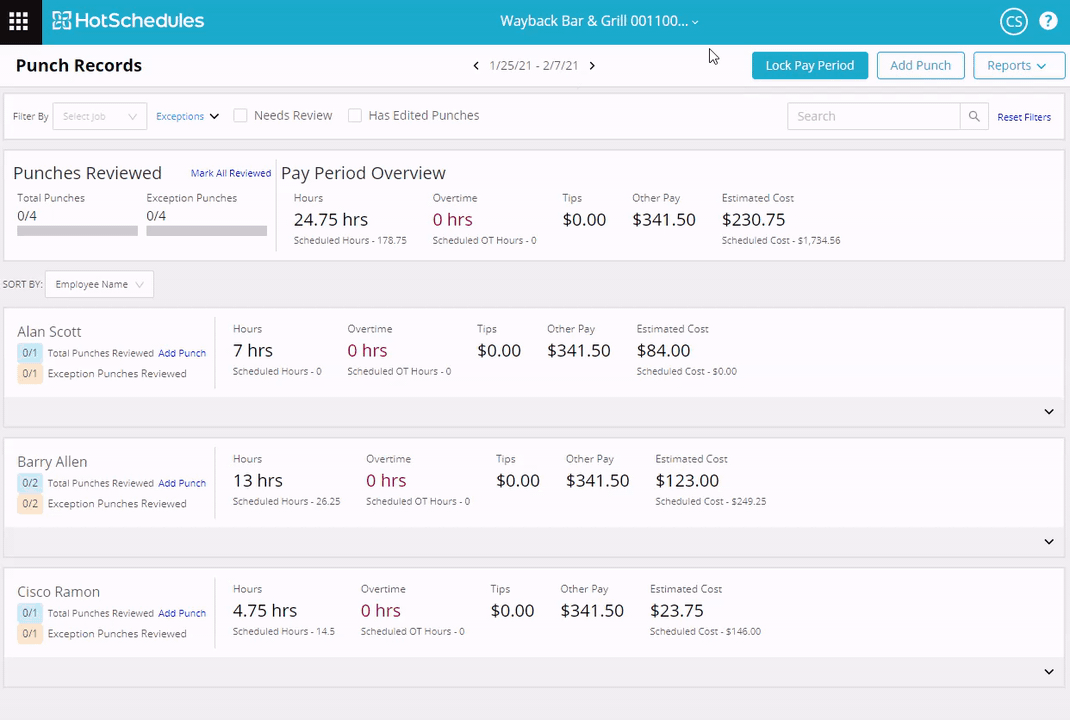
Task: Click the Total Punches progress bar
Action: pyautogui.click(x=77, y=231)
